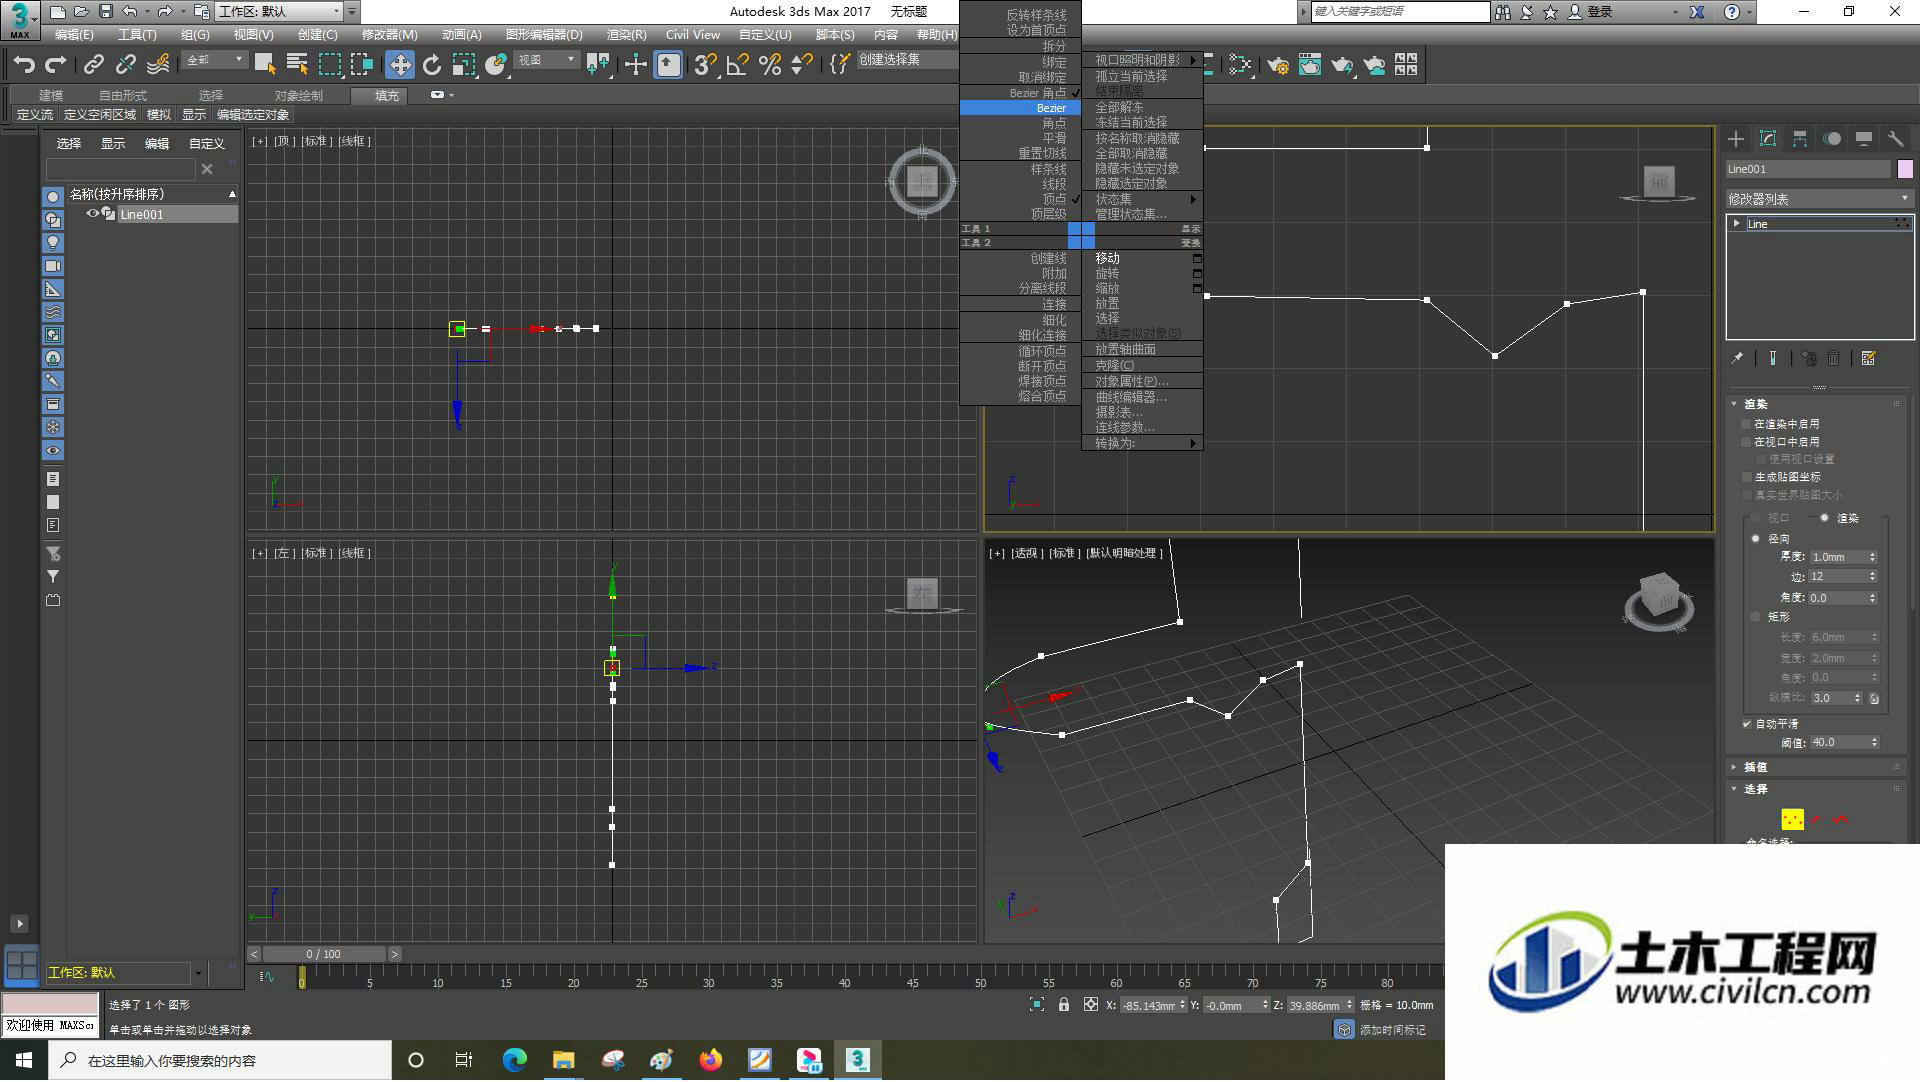Open the Motion command panel tab
Image resolution: width=1920 pixels, height=1082 pixels.
pos(1832,139)
